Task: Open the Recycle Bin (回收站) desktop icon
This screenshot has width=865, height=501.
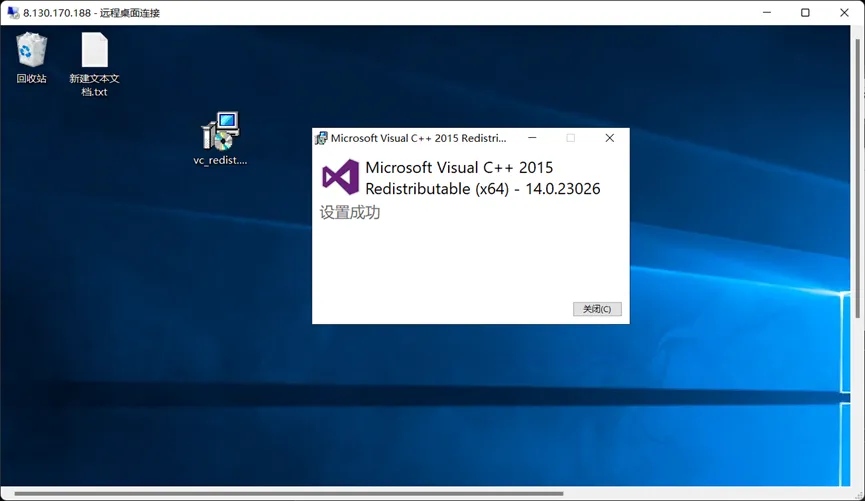Action: point(31,57)
